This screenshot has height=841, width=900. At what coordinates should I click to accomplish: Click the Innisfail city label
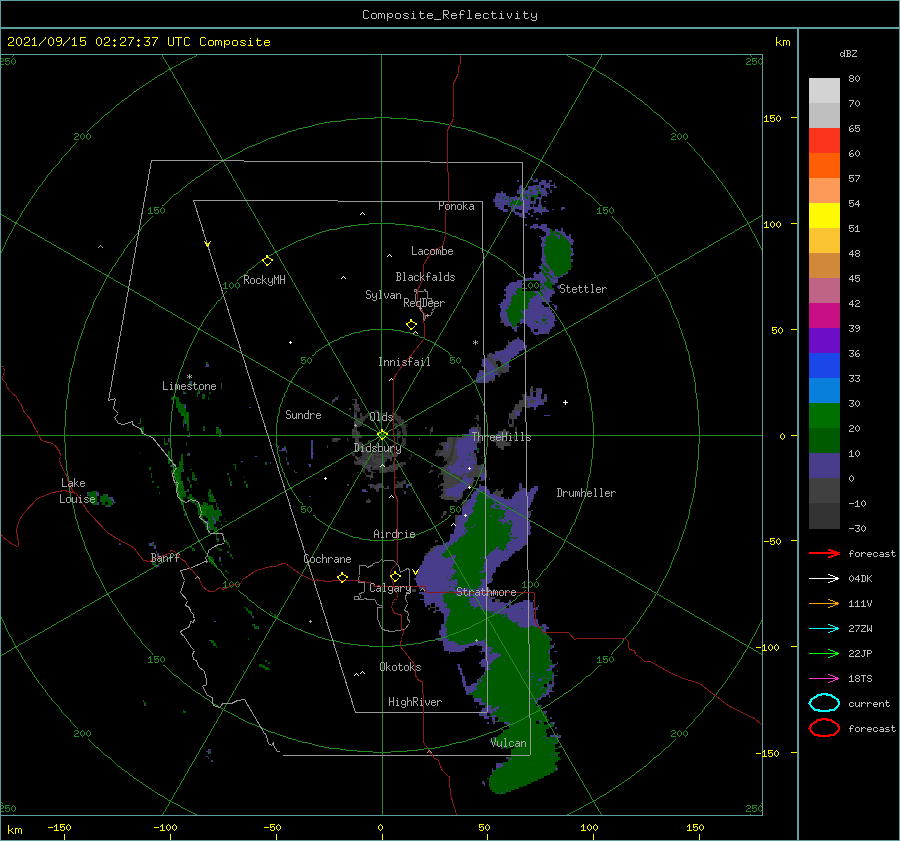click(x=404, y=362)
